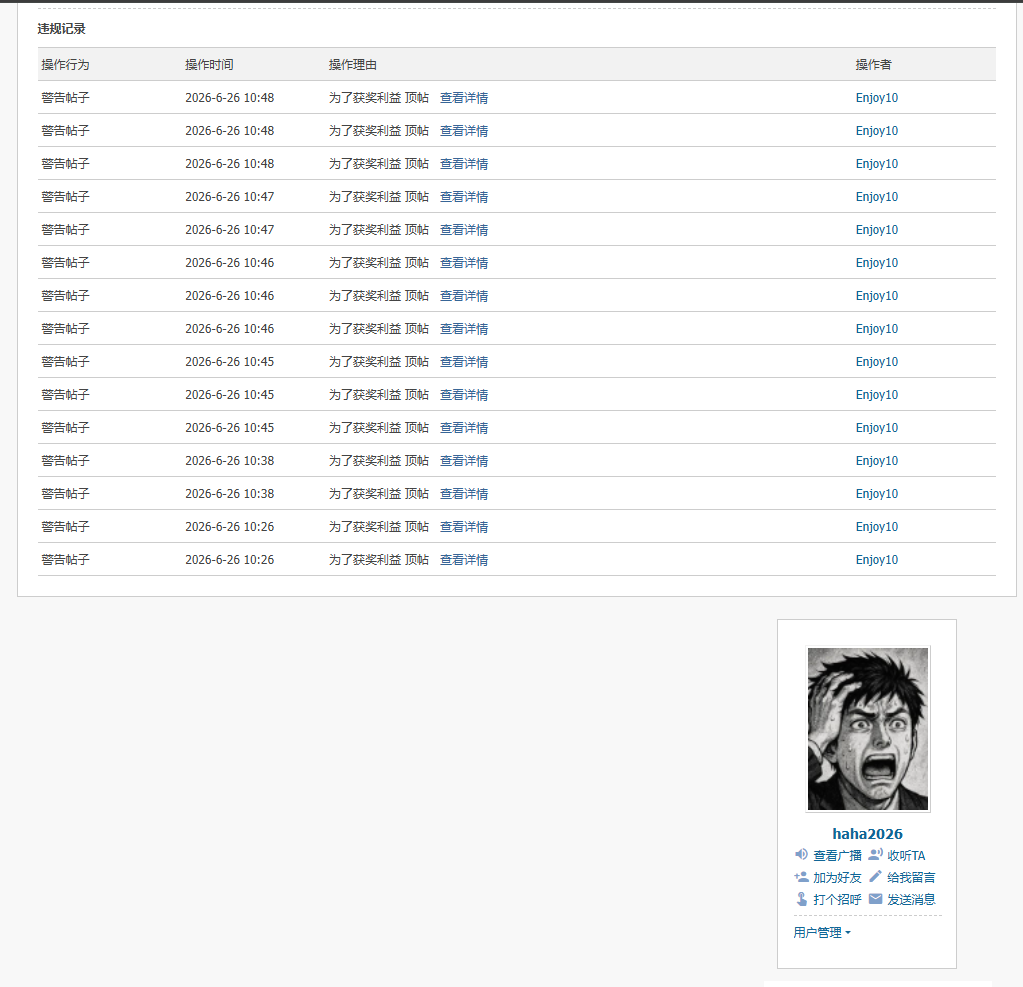Click the 收听TA link
The width and height of the screenshot is (1023, 987).
pos(906,855)
